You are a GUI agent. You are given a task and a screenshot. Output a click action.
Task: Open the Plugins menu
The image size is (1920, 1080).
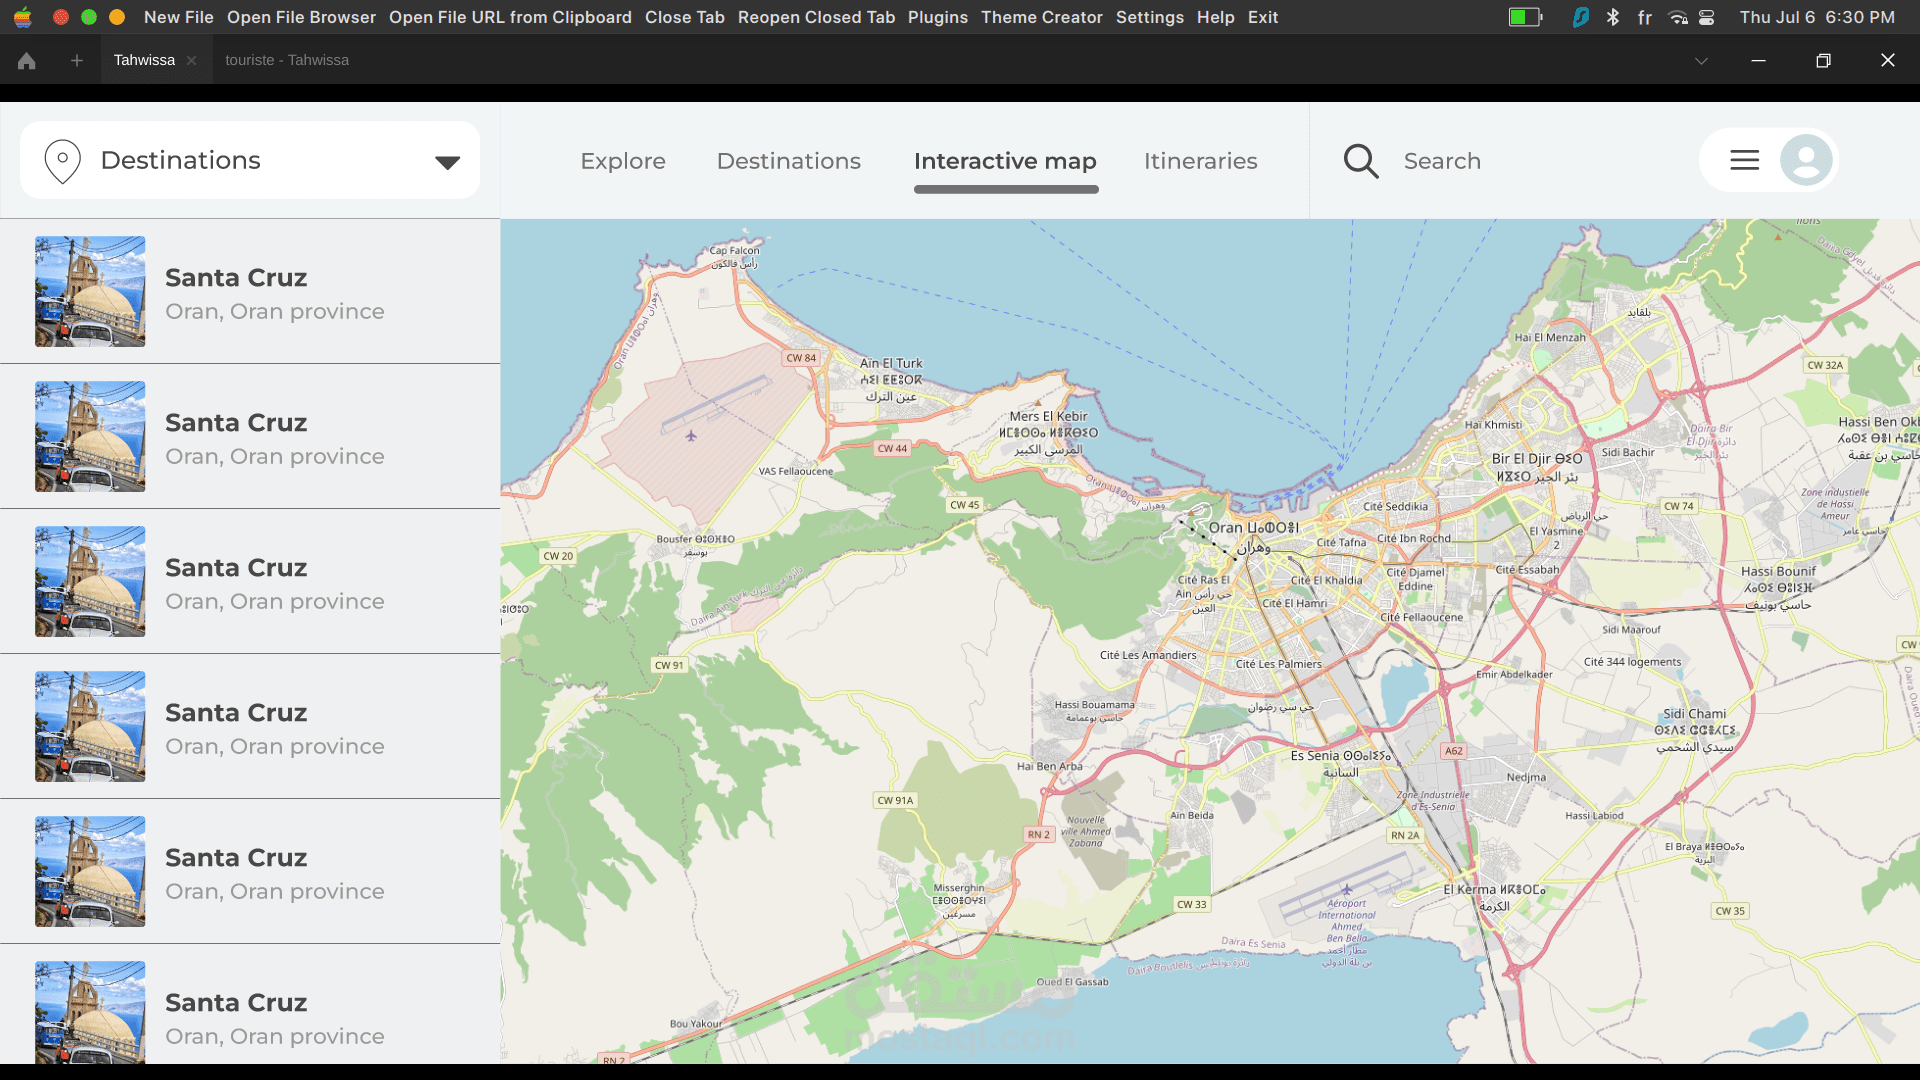(x=937, y=17)
